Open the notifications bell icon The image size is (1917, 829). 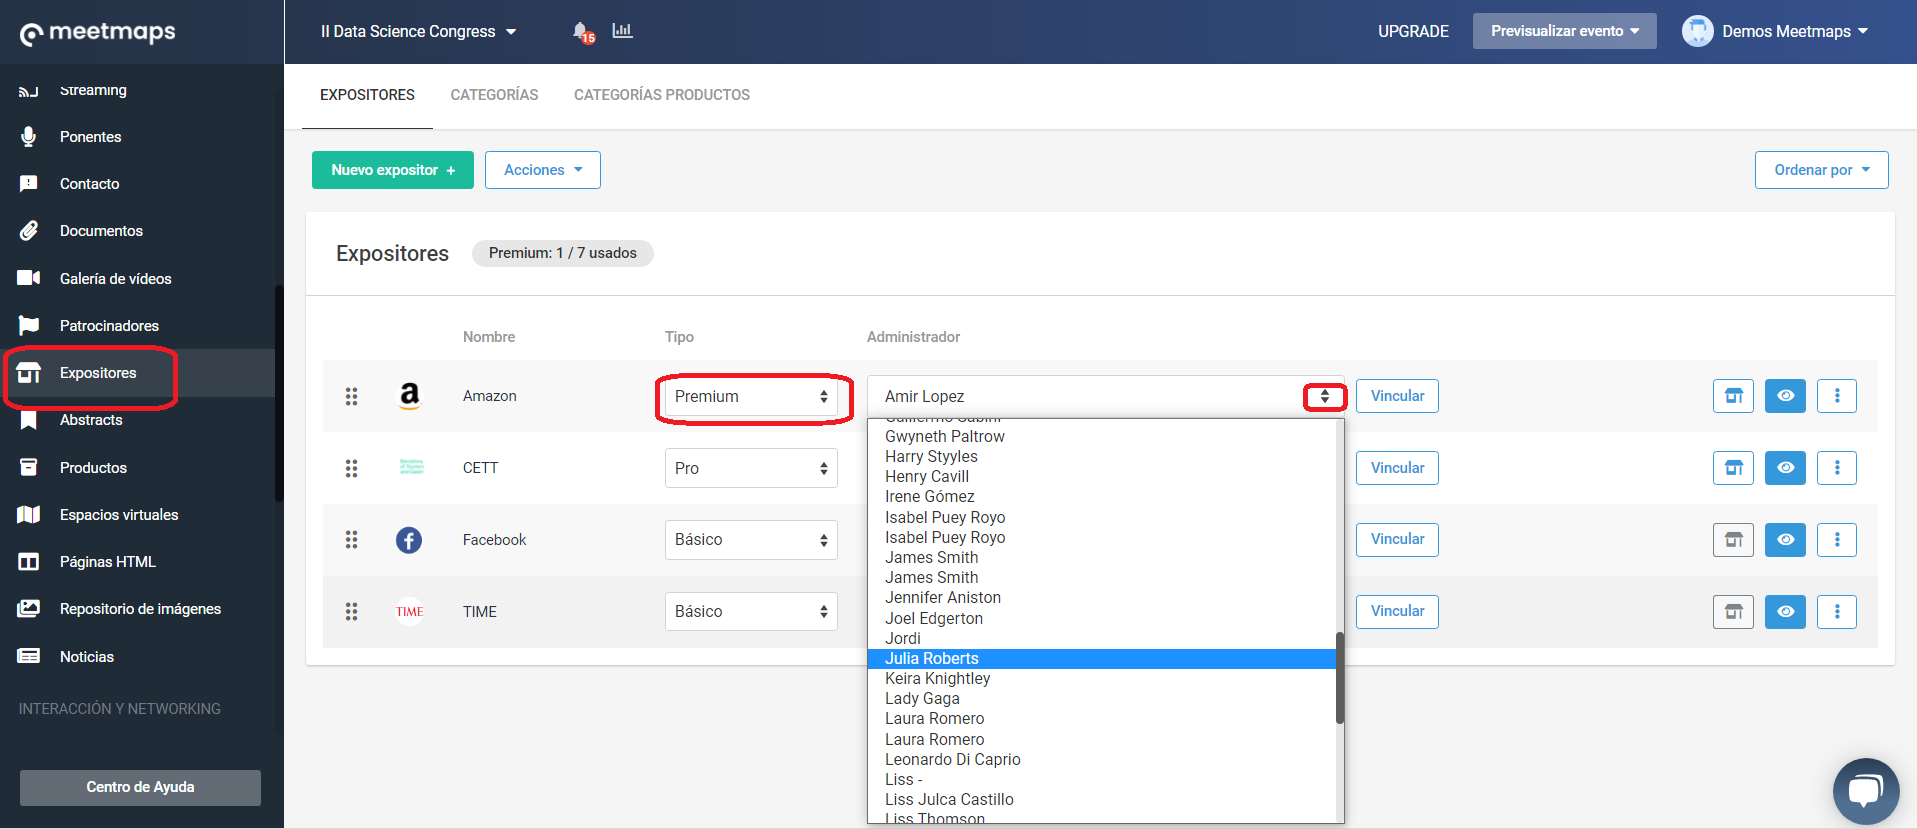(582, 32)
